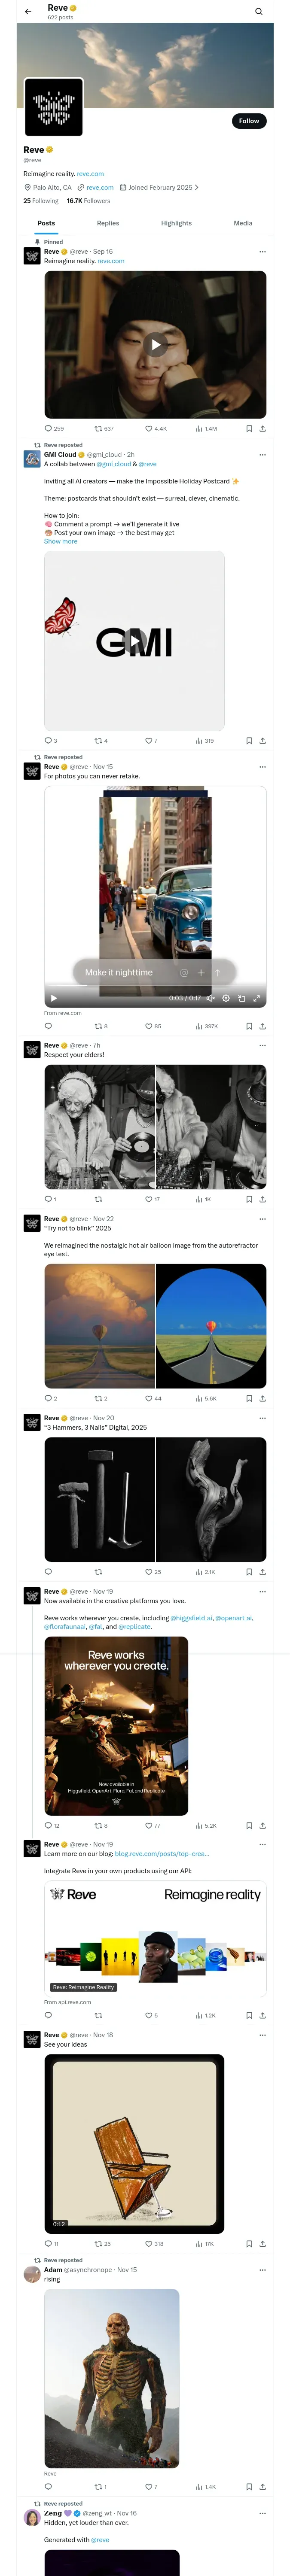
Task: Reply to the pinned Reve post
Action: (x=48, y=428)
